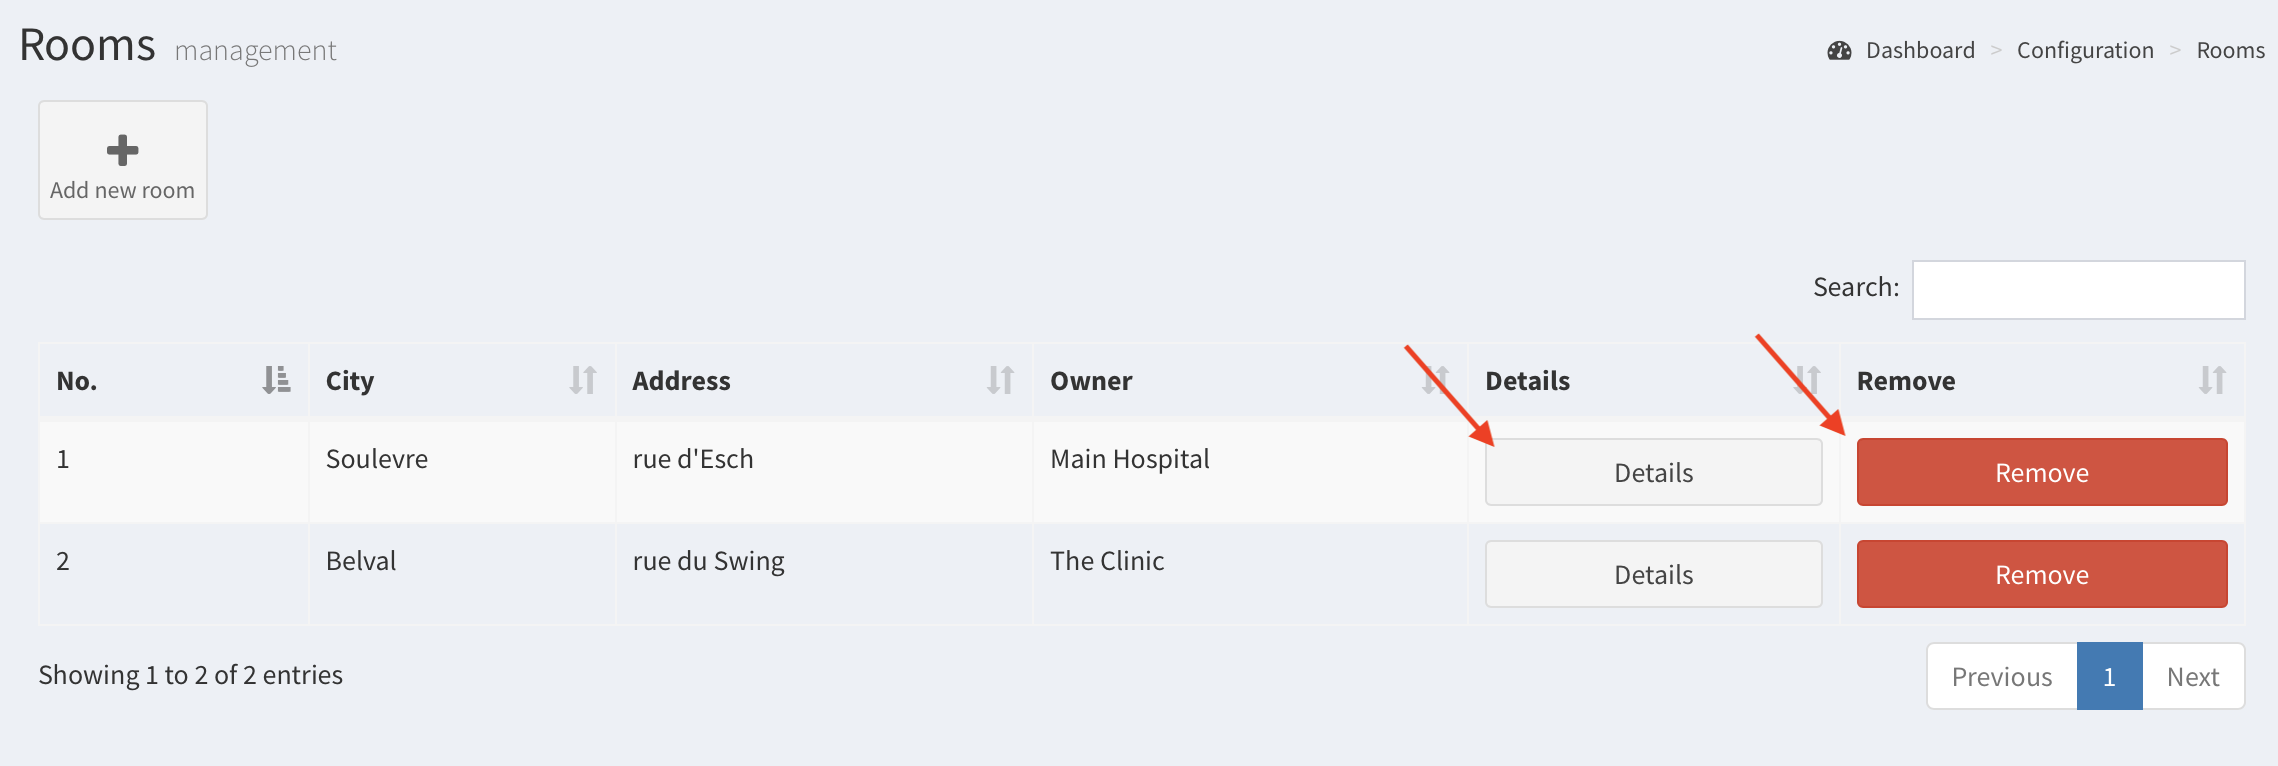This screenshot has height=766, width=2278.
Task: Select page 1 in pagination
Action: [2109, 677]
